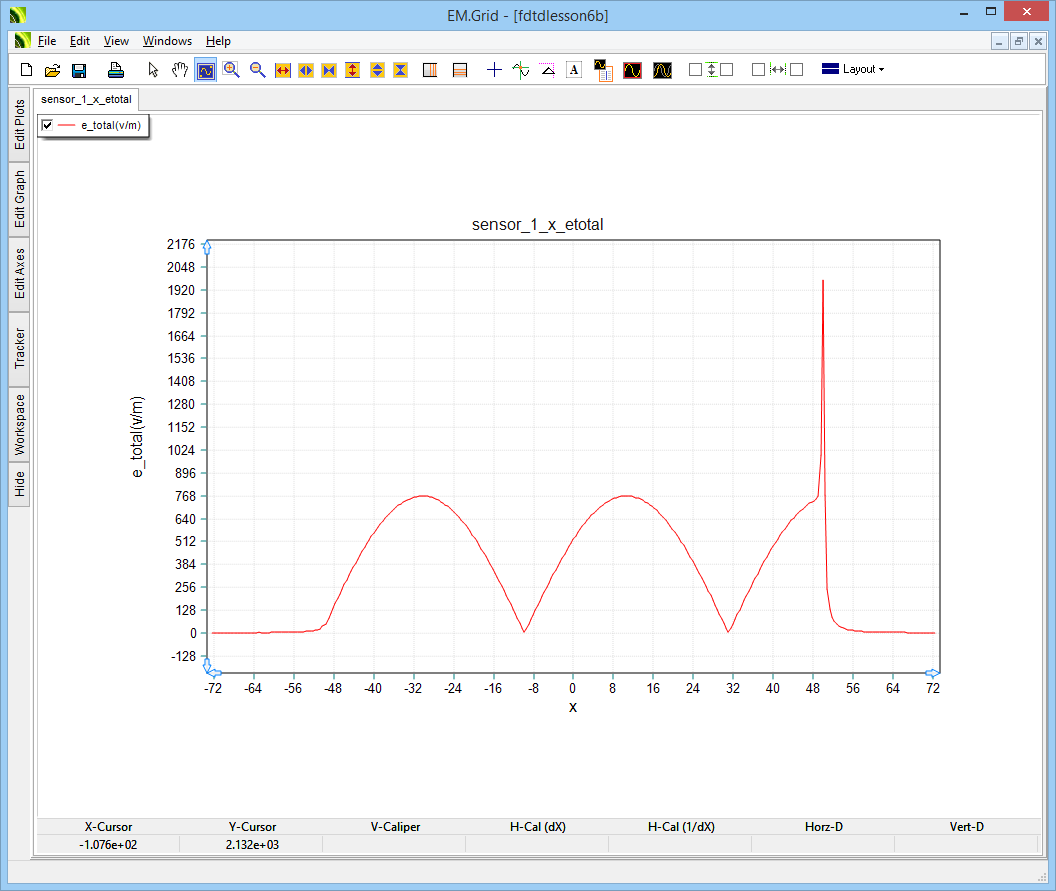This screenshot has width=1056, height=891.
Task: Open a file with folder icon
Action: 53,70
